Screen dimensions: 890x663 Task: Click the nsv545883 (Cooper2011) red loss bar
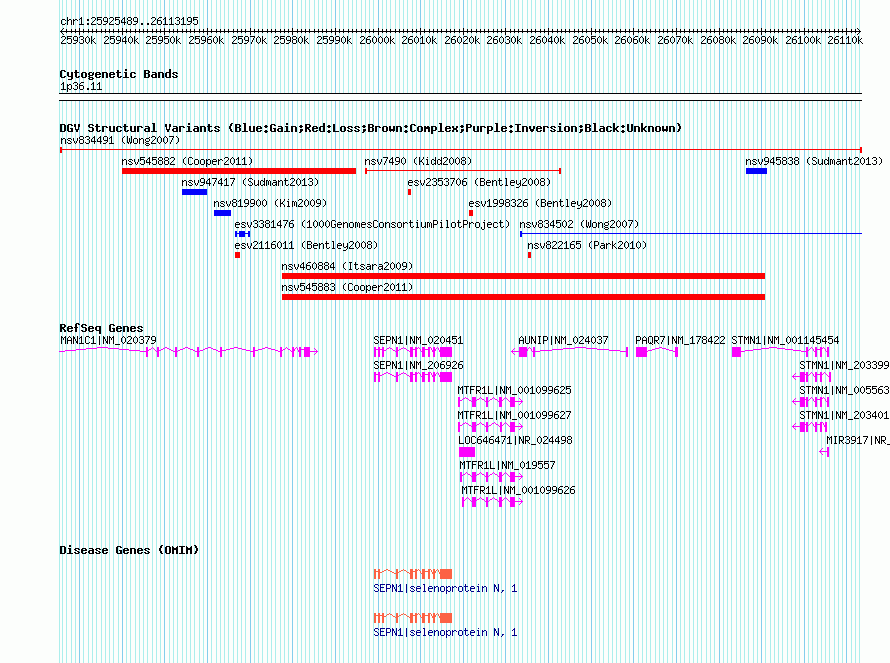523,297
